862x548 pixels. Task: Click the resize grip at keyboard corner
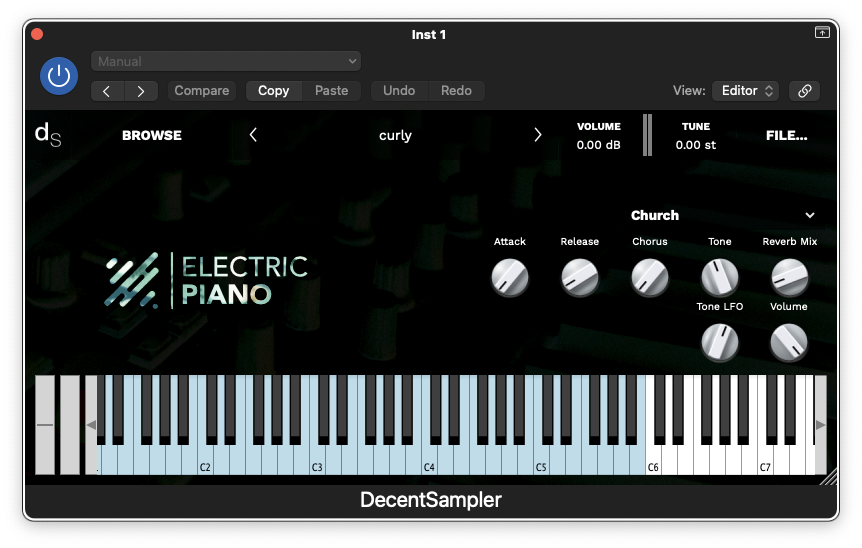click(x=830, y=477)
